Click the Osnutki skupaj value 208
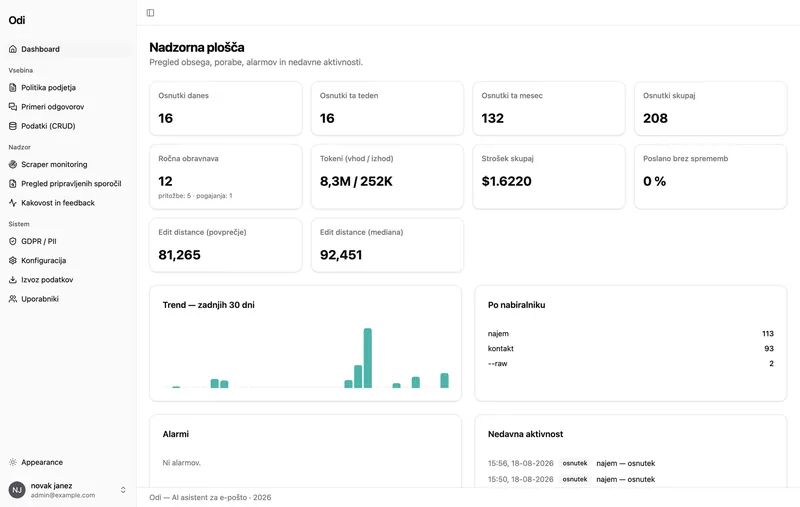 click(655, 118)
